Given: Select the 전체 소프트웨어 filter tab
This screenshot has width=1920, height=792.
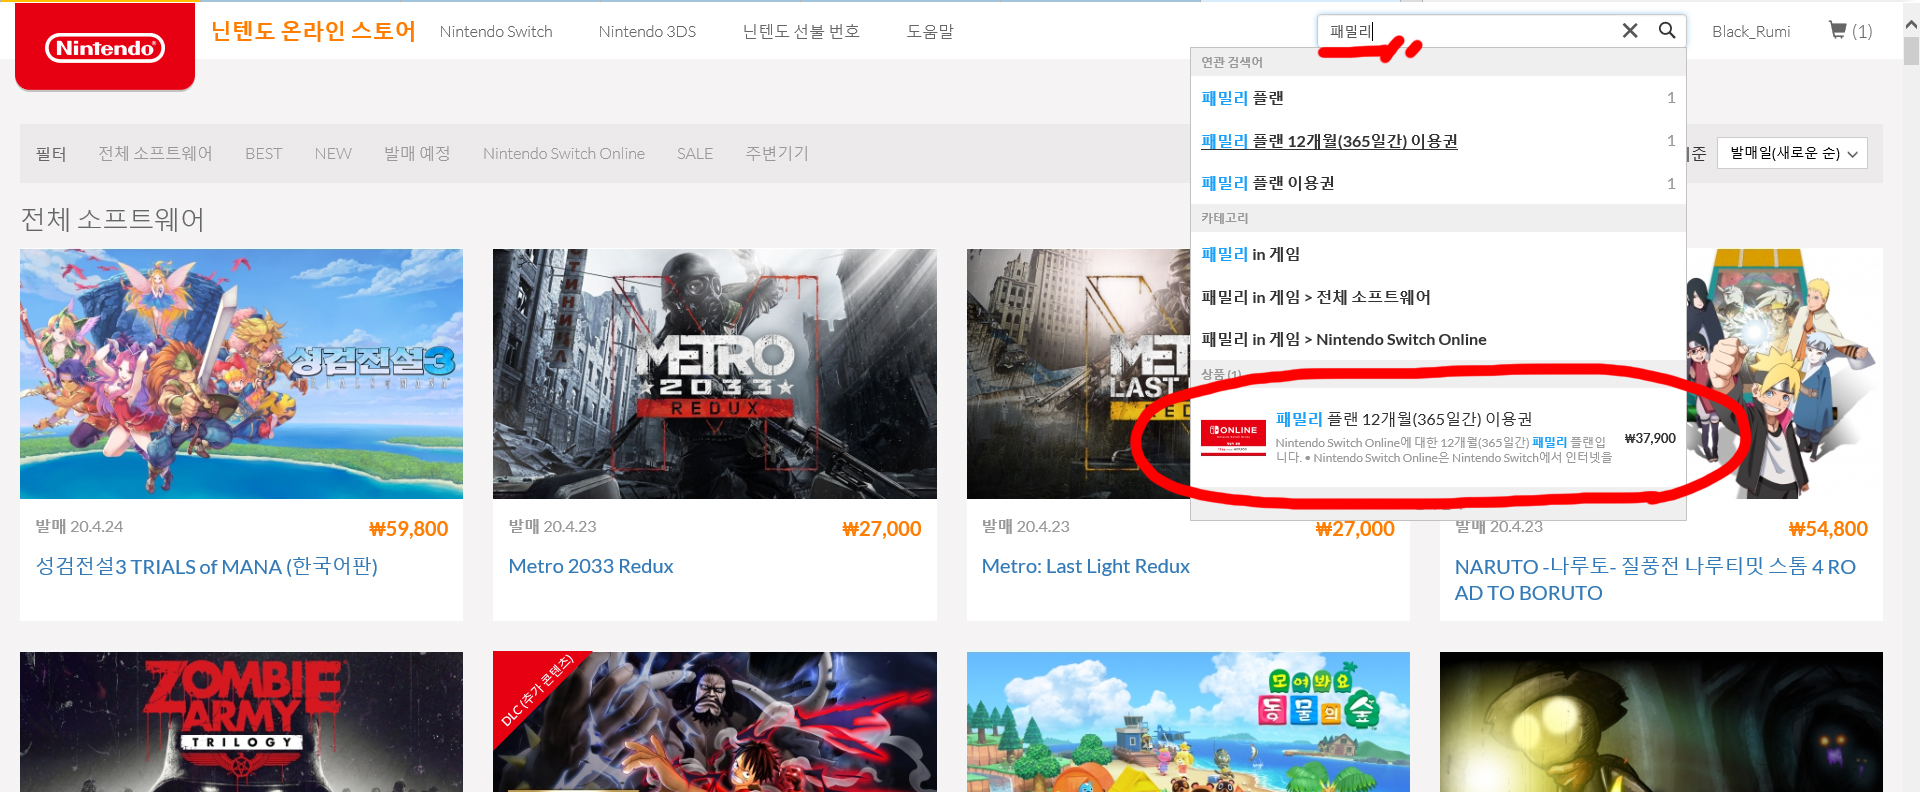Looking at the screenshot, I should (155, 153).
